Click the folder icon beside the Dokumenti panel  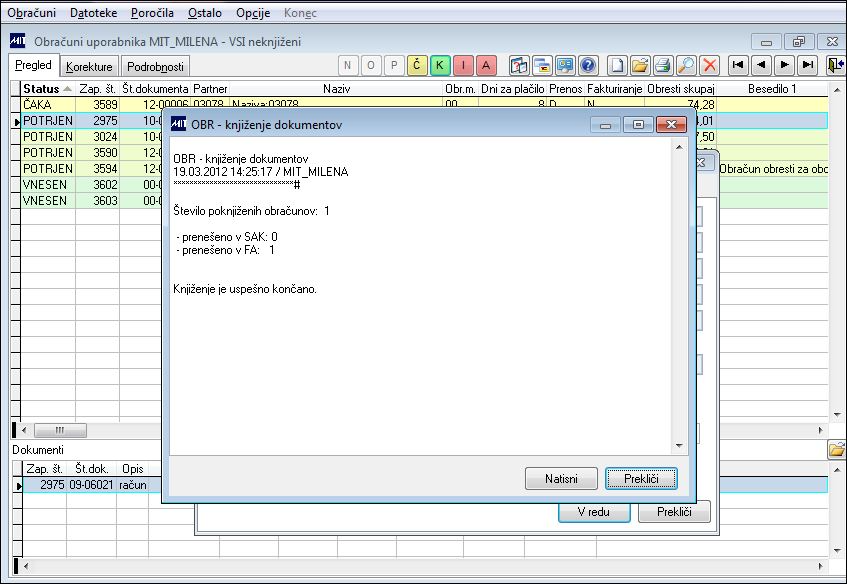coord(836,449)
